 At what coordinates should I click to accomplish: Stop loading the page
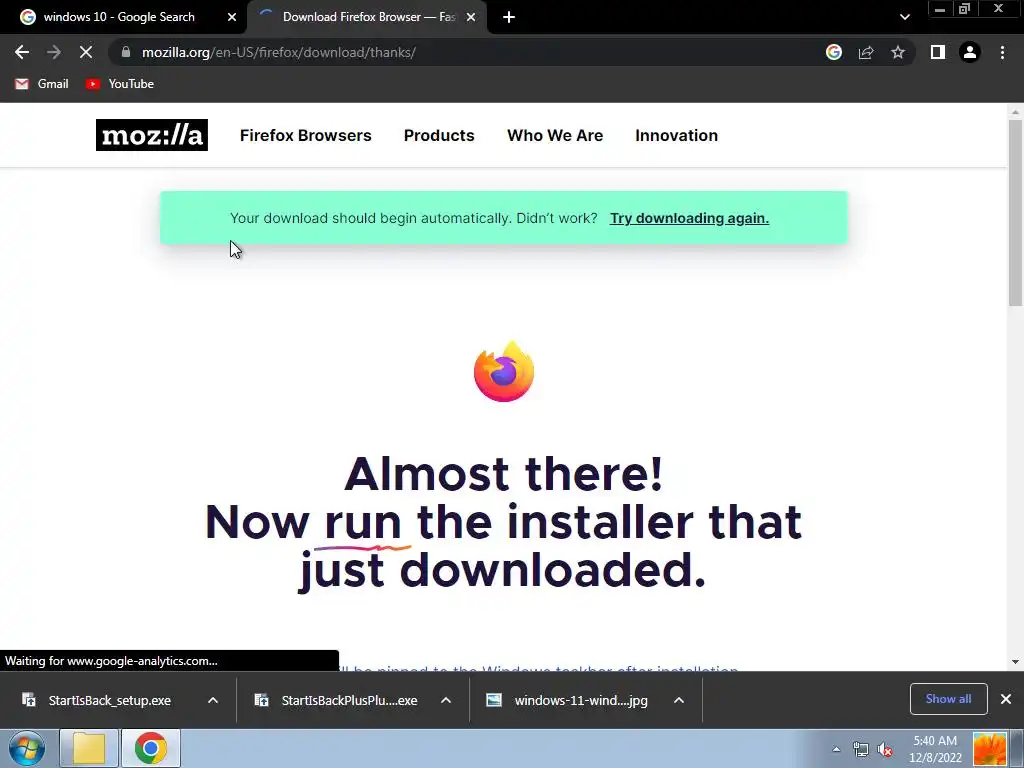pos(86,52)
